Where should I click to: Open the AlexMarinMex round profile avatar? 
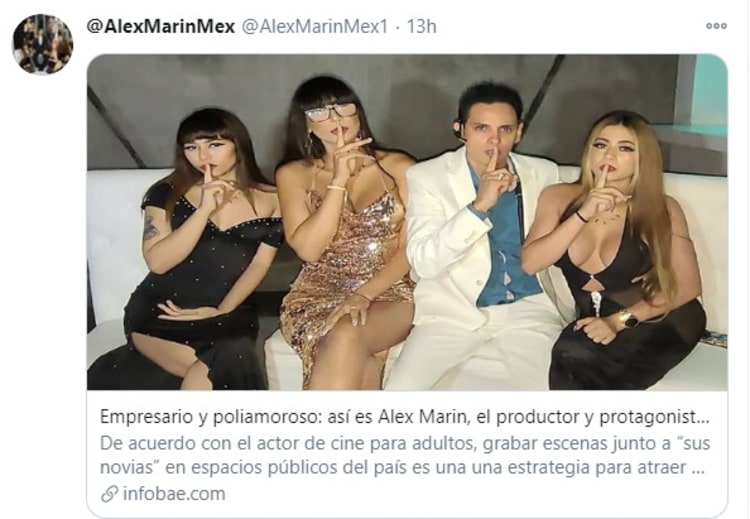click(42, 44)
